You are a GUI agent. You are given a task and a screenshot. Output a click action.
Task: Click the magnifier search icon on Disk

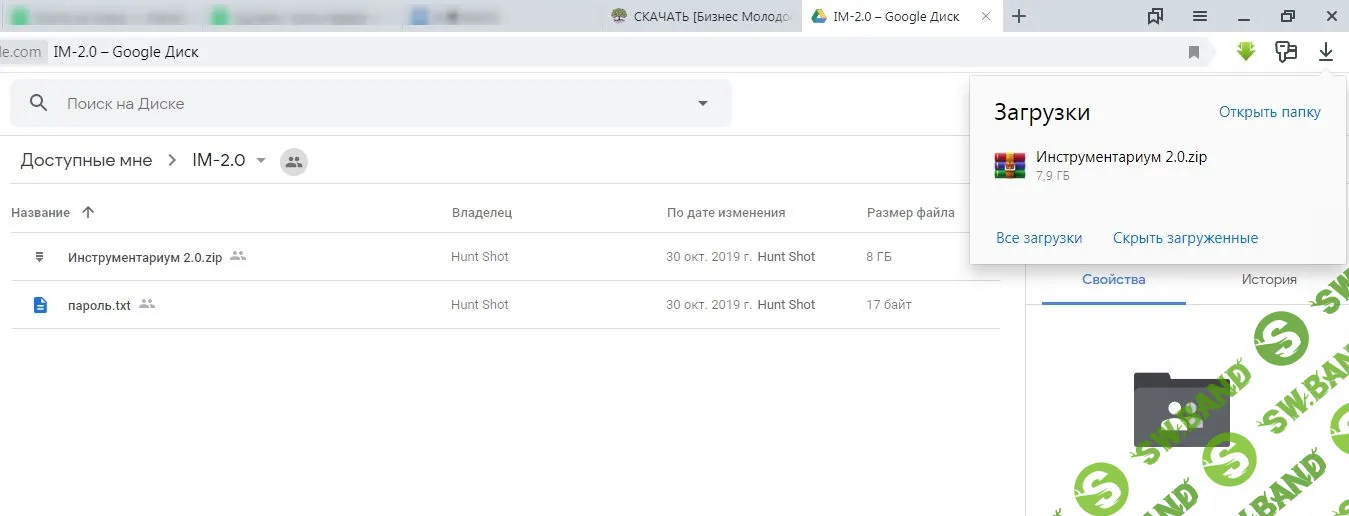click(x=39, y=103)
